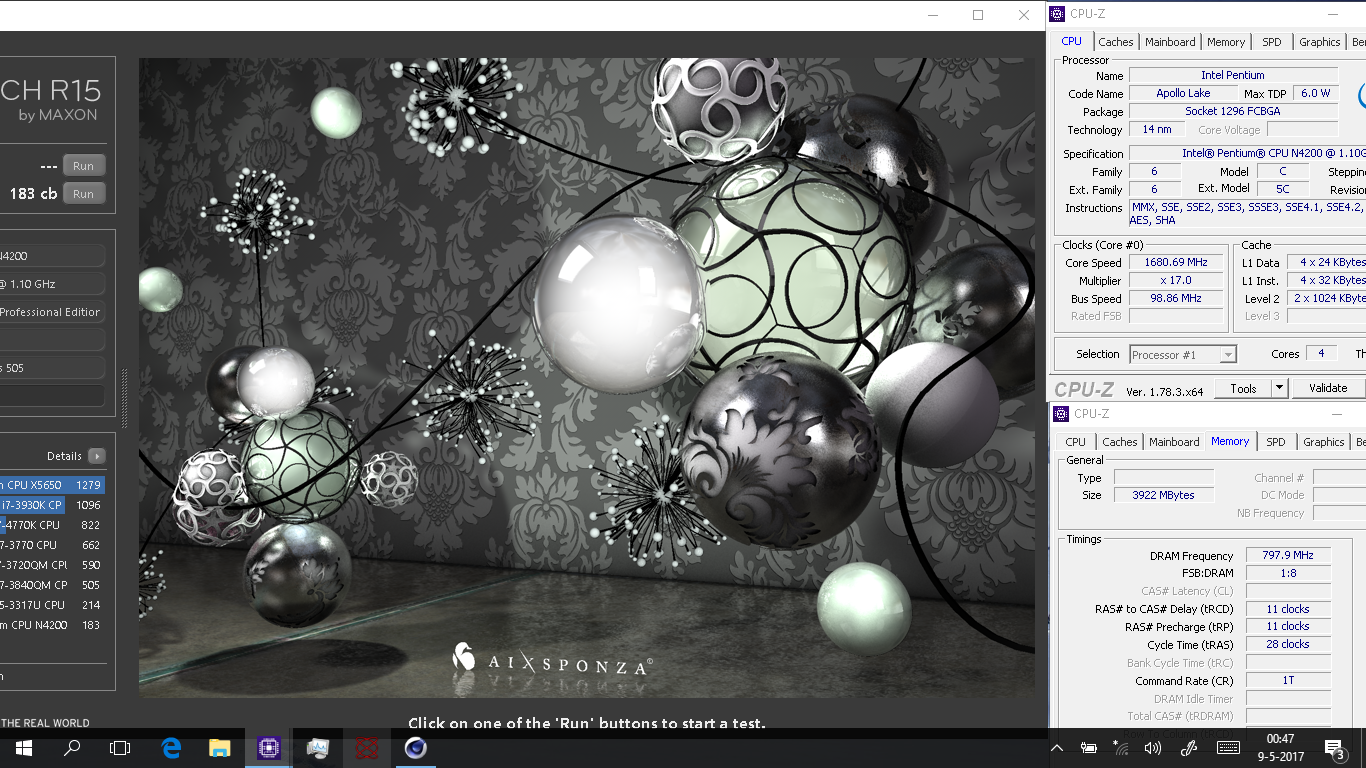This screenshot has width=1366, height=768.
Task: Select the 3840QM 505 ranking row
Action: point(52,585)
